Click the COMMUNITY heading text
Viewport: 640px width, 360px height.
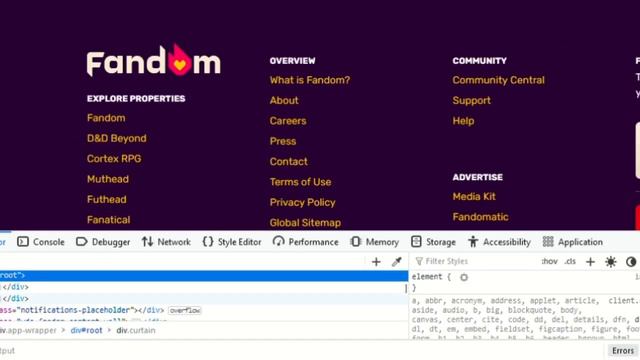click(x=479, y=61)
